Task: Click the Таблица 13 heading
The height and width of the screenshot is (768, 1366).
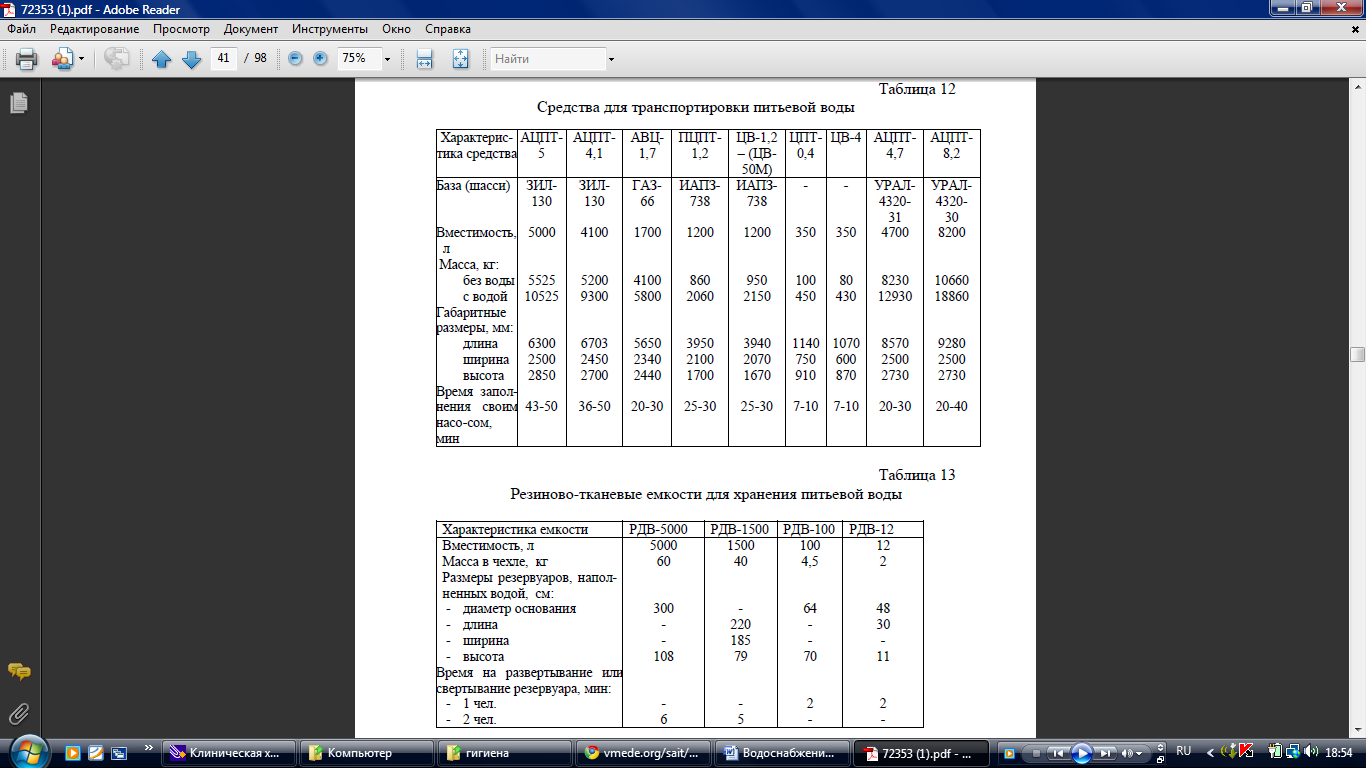Action: (x=917, y=475)
